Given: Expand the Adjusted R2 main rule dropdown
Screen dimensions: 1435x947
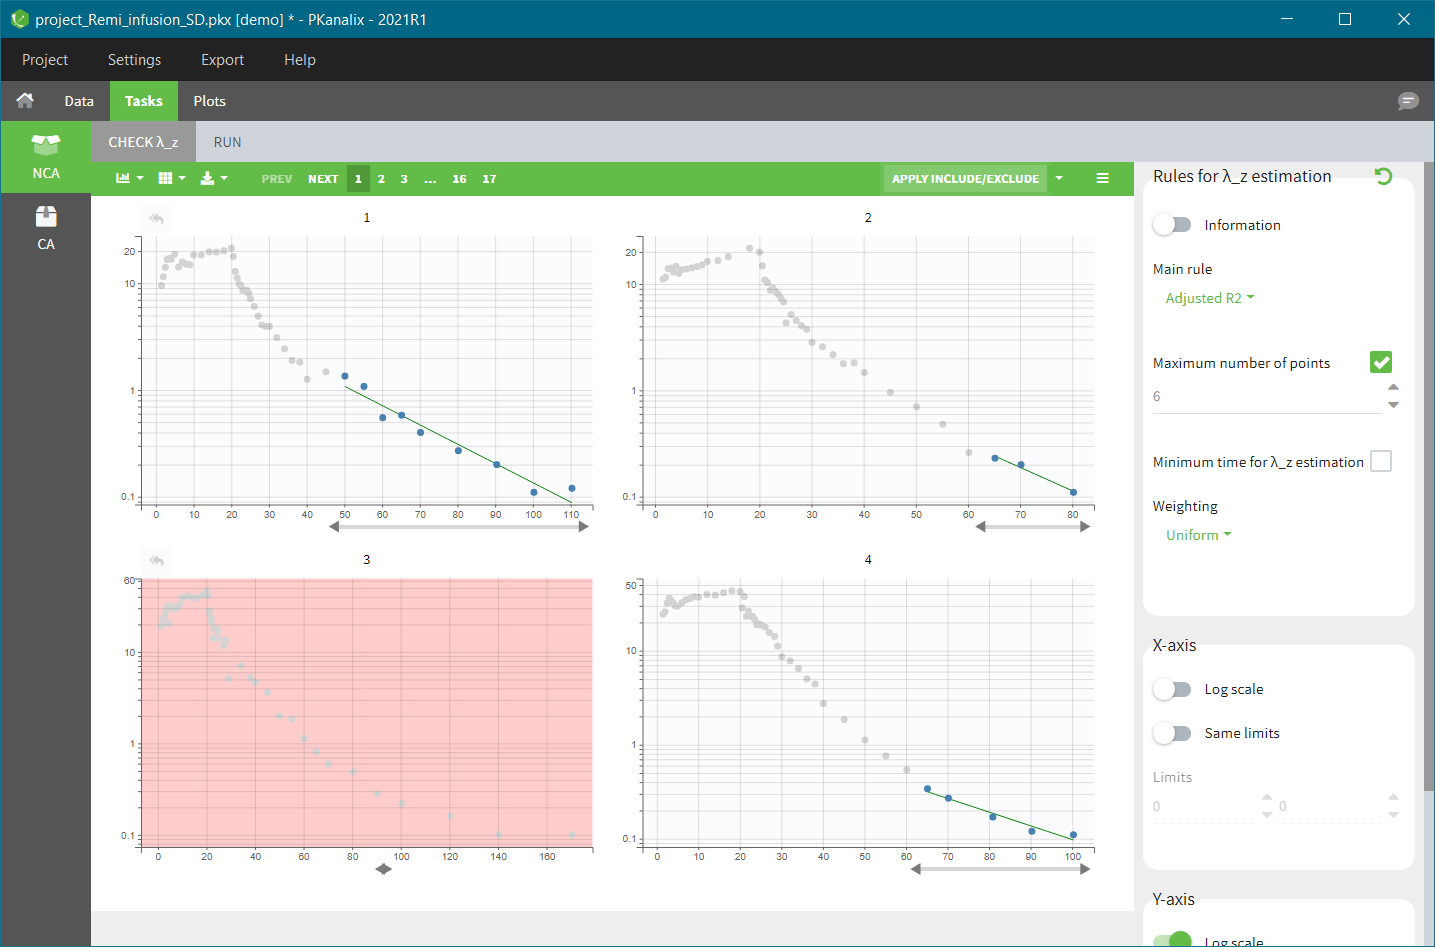Looking at the screenshot, I should [1209, 298].
